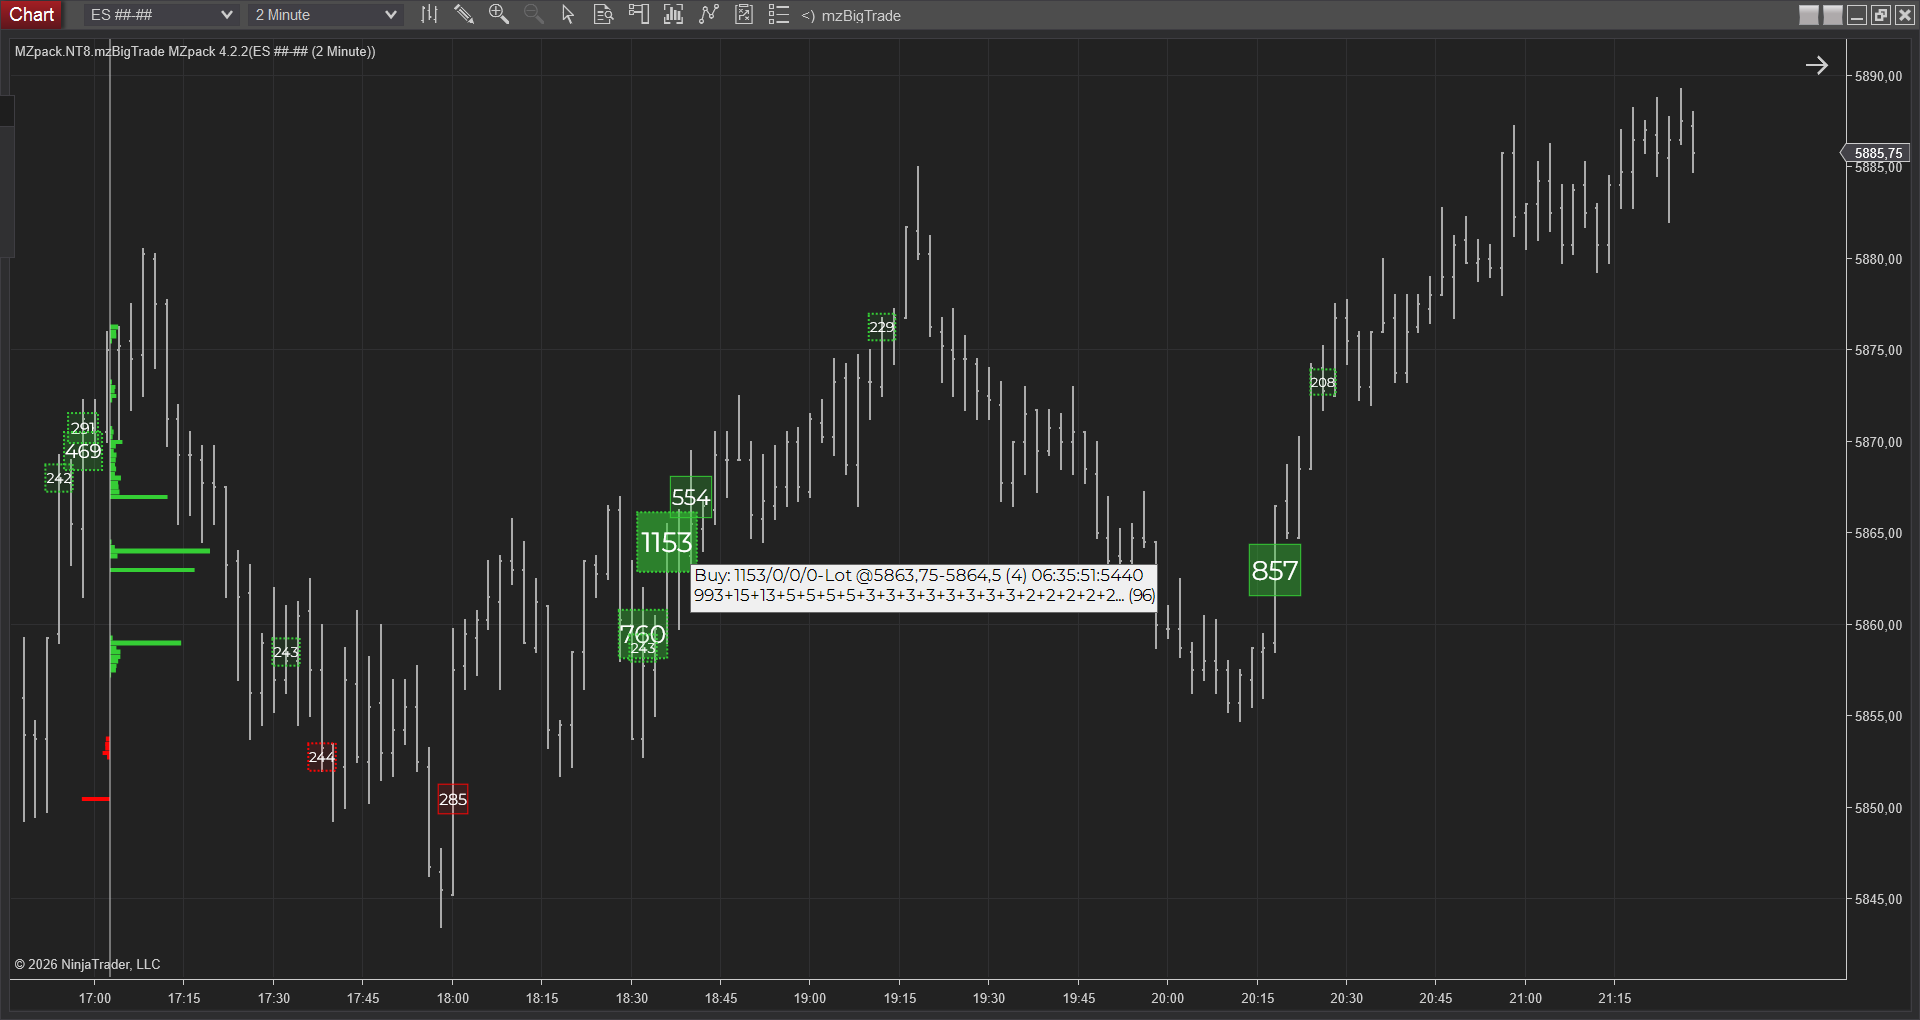The height and width of the screenshot is (1020, 1920).
Task: Open chart Properties list icon
Action: (778, 14)
